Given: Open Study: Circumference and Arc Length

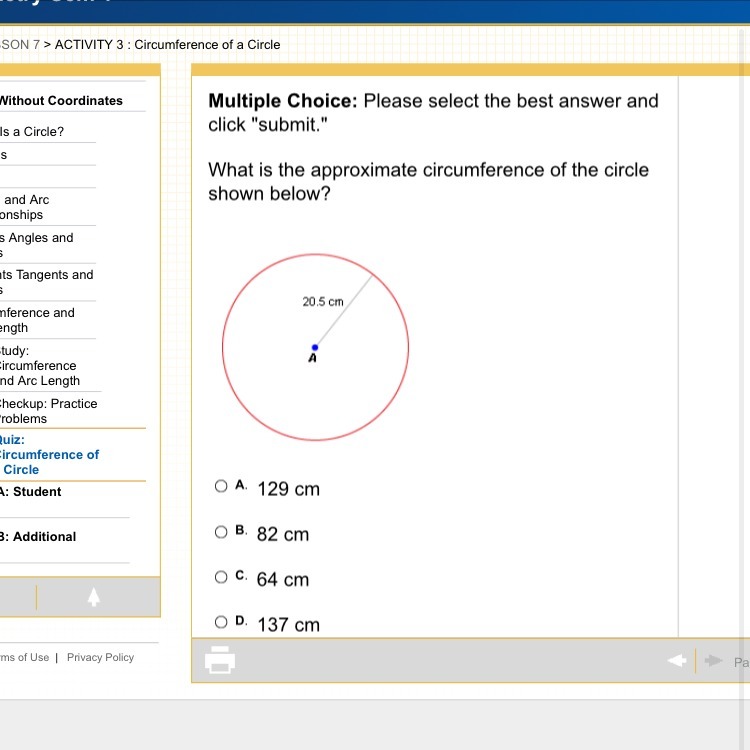Looking at the screenshot, I should pyautogui.click(x=40, y=366).
